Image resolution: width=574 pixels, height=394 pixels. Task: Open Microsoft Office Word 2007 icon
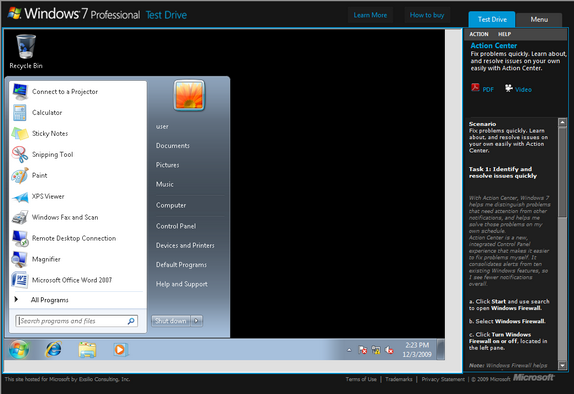(x=20, y=280)
